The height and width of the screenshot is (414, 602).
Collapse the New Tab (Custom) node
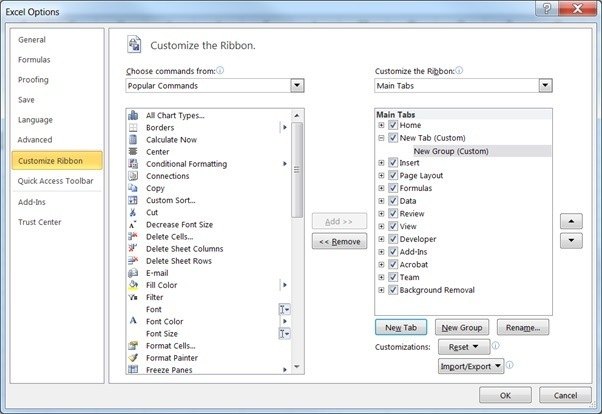tap(381, 138)
